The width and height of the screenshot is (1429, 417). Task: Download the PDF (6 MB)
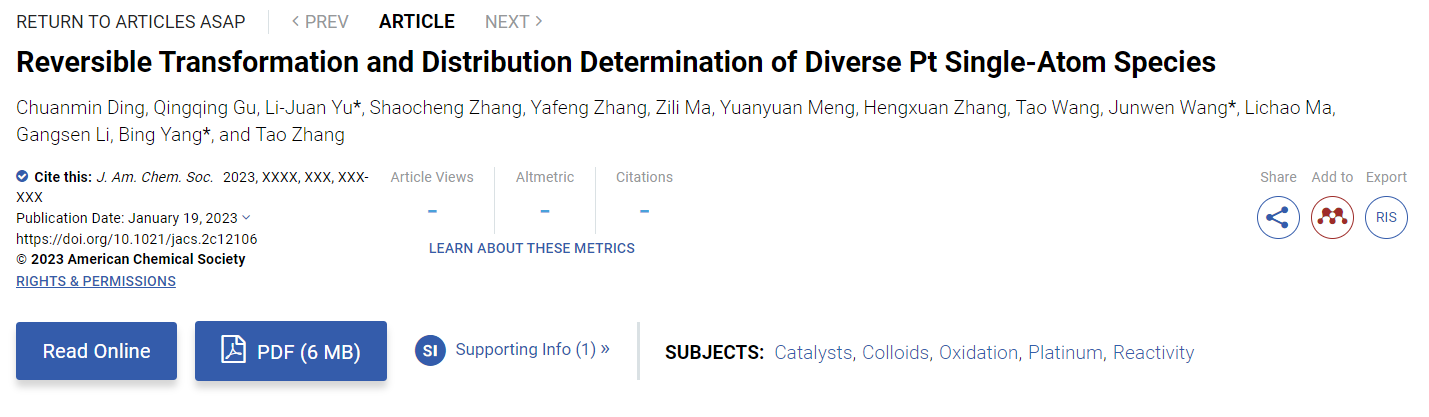click(291, 351)
